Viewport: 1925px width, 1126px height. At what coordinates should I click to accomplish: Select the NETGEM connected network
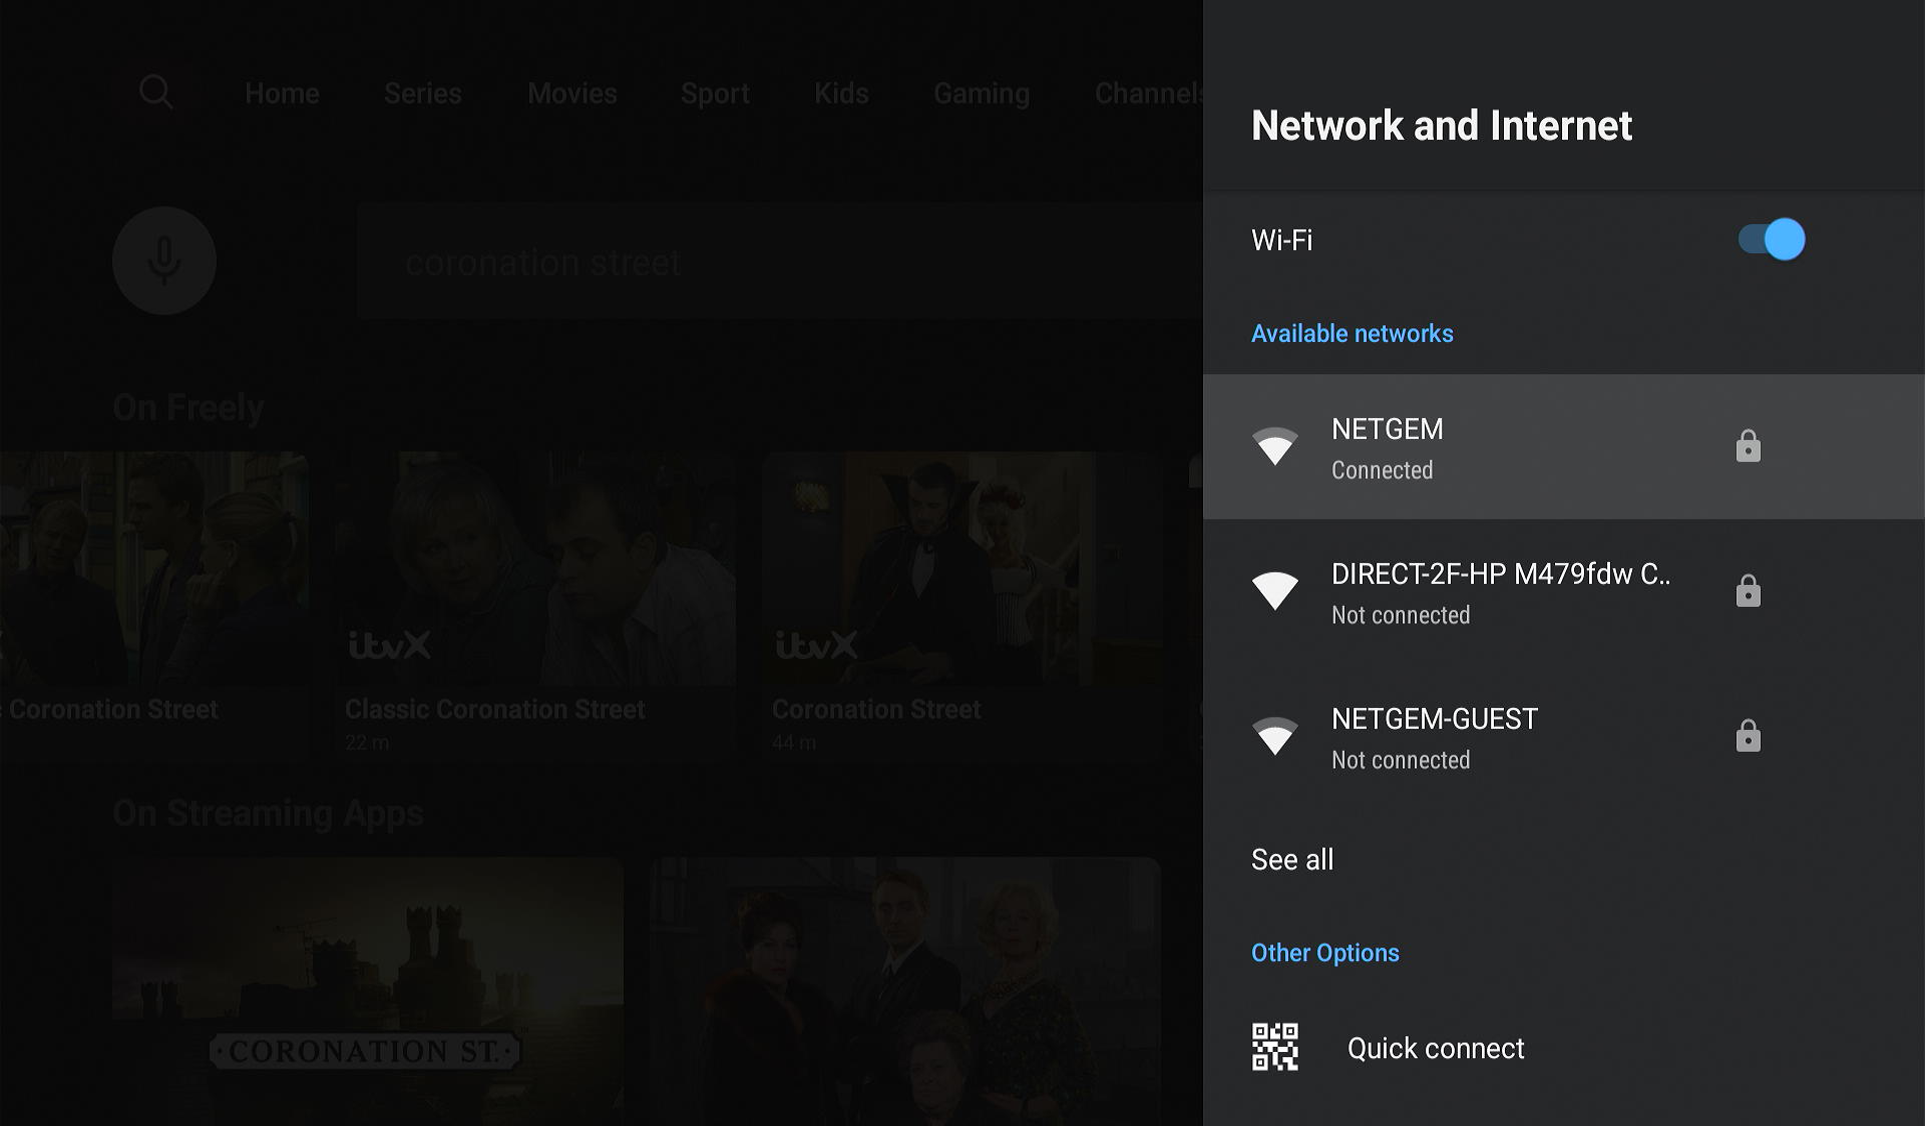point(1563,447)
